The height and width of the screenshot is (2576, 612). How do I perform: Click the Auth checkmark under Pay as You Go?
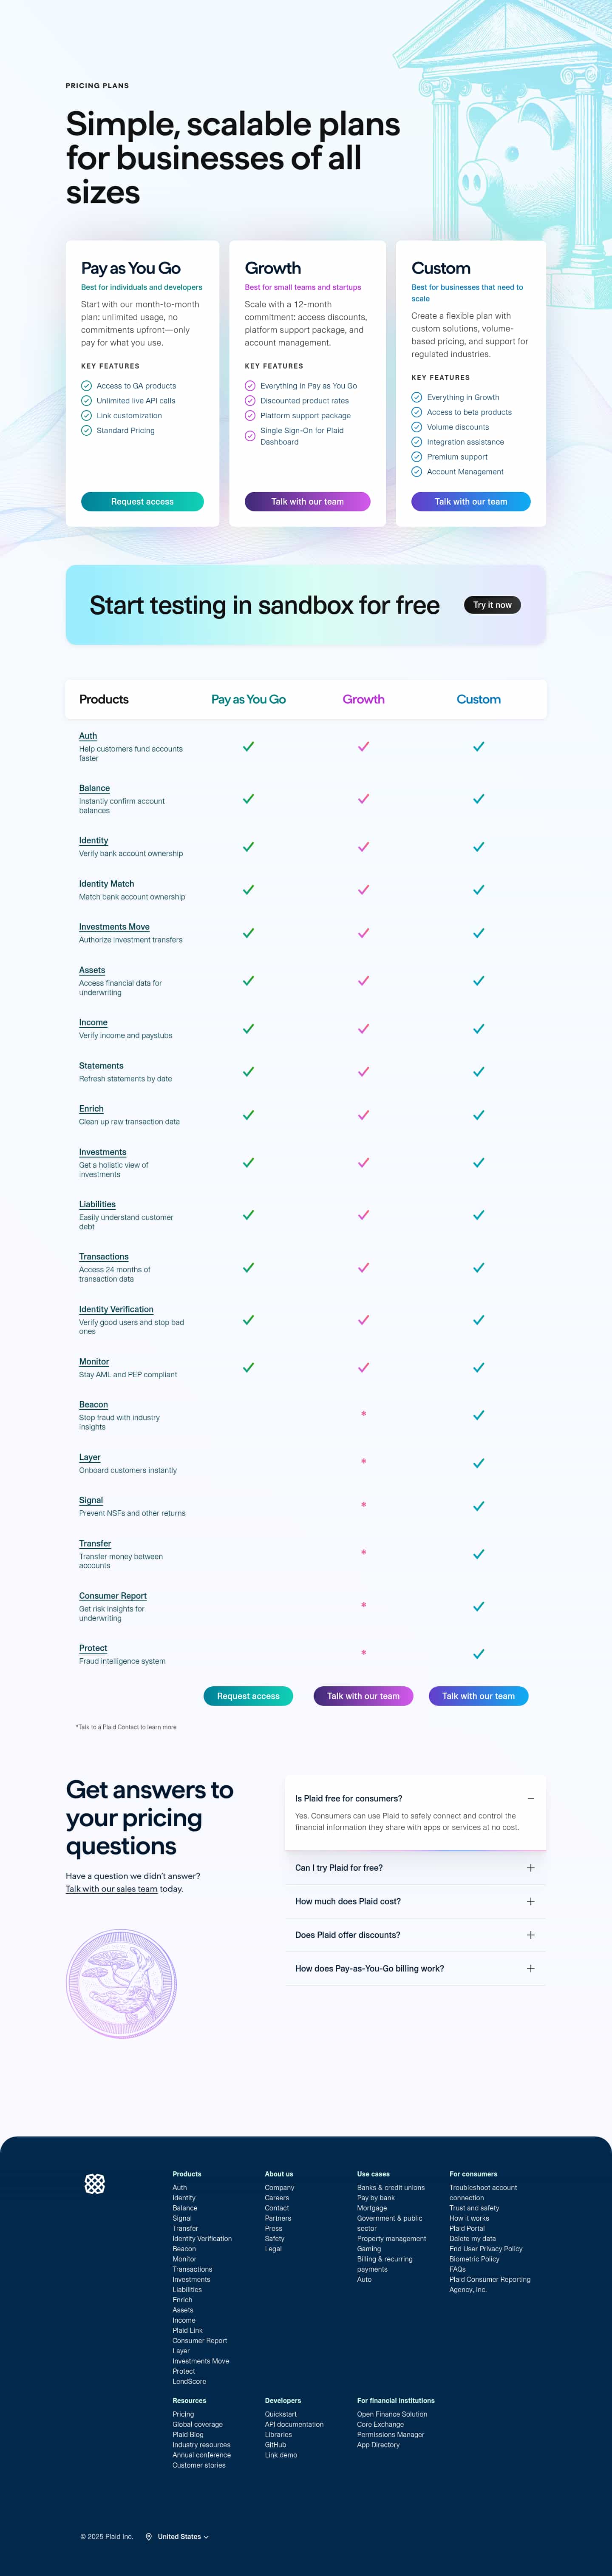click(x=248, y=746)
